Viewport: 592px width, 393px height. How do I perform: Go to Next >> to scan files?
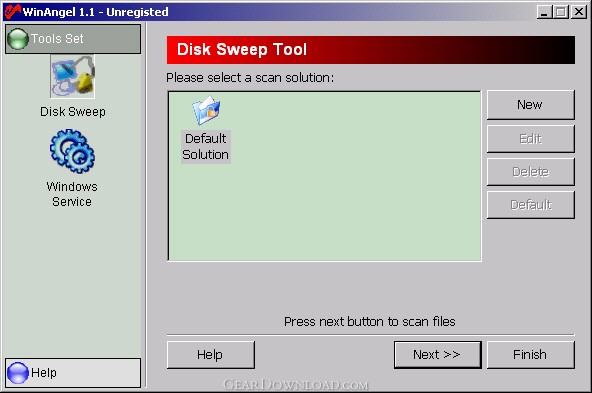click(x=438, y=354)
